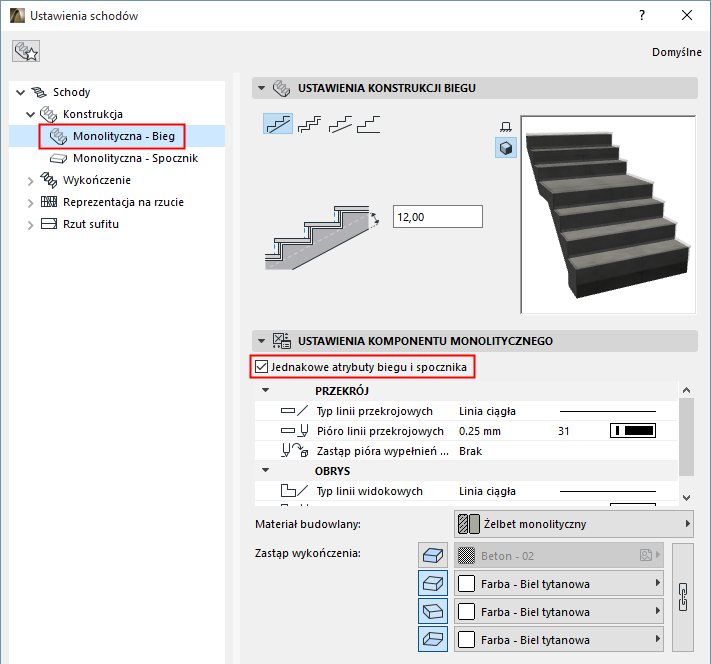711x664 pixels.
Task: Toggle third surface override icon button
Action: coord(433,611)
